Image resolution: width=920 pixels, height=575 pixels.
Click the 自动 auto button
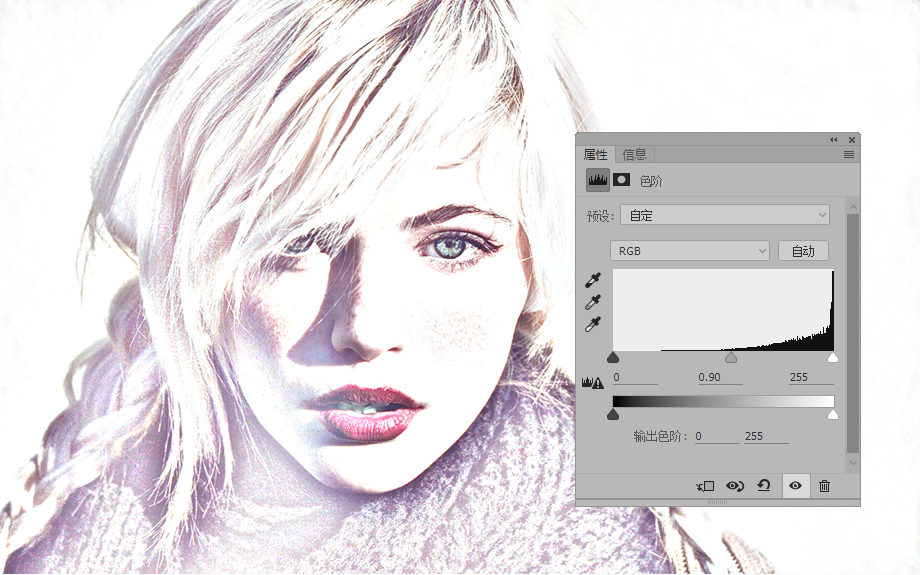tap(803, 251)
